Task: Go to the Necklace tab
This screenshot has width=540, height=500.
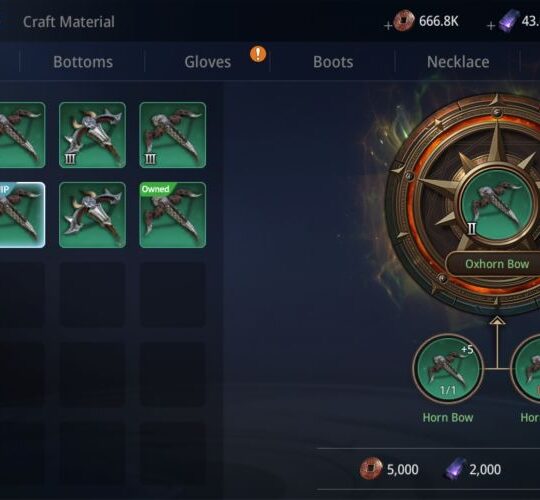Action: click(x=458, y=62)
